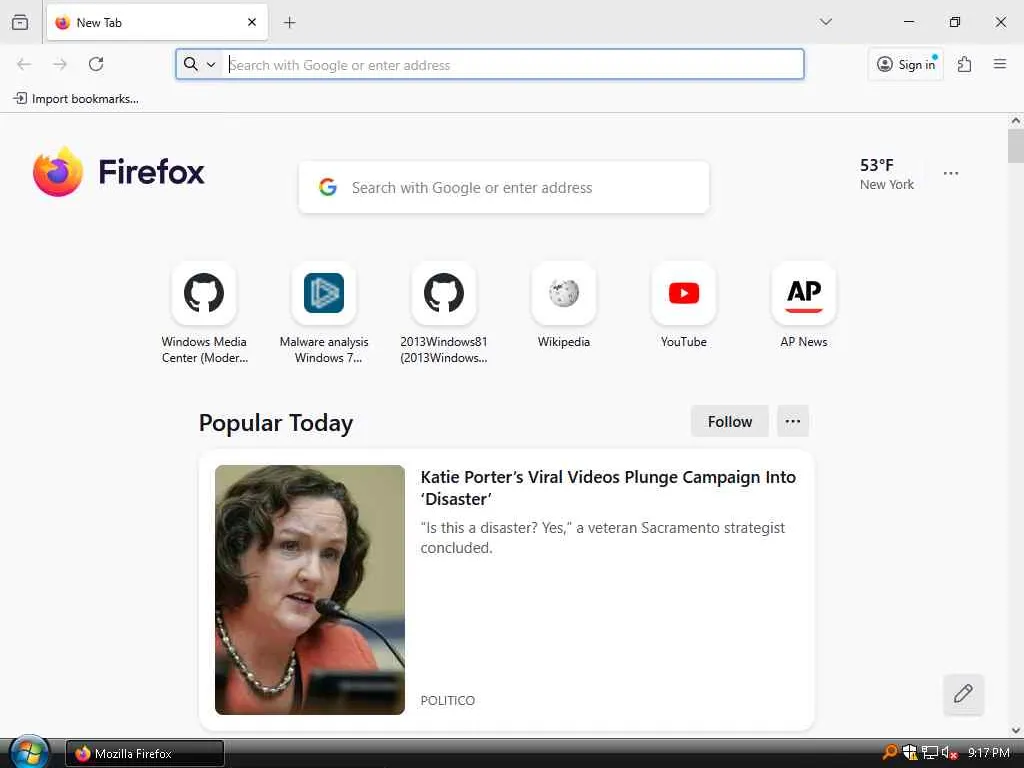1024x768 pixels.
Task: Open the Extensions puzzle icon
Action: pos(965,64)
